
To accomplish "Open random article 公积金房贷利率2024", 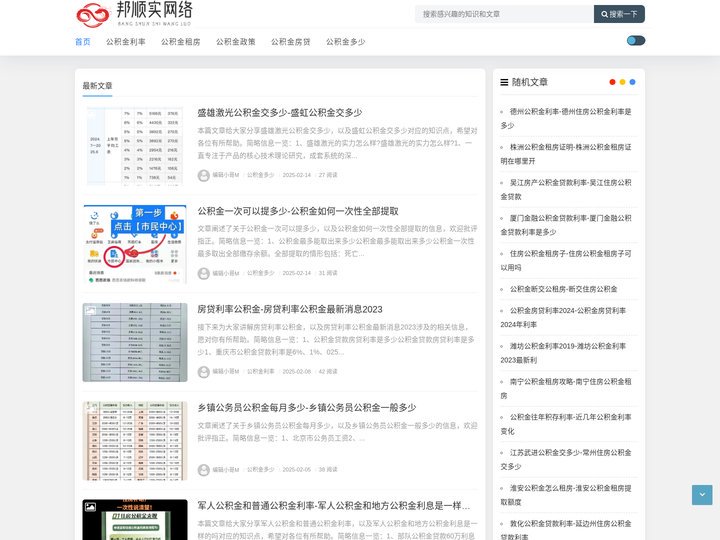I will 563,317.
